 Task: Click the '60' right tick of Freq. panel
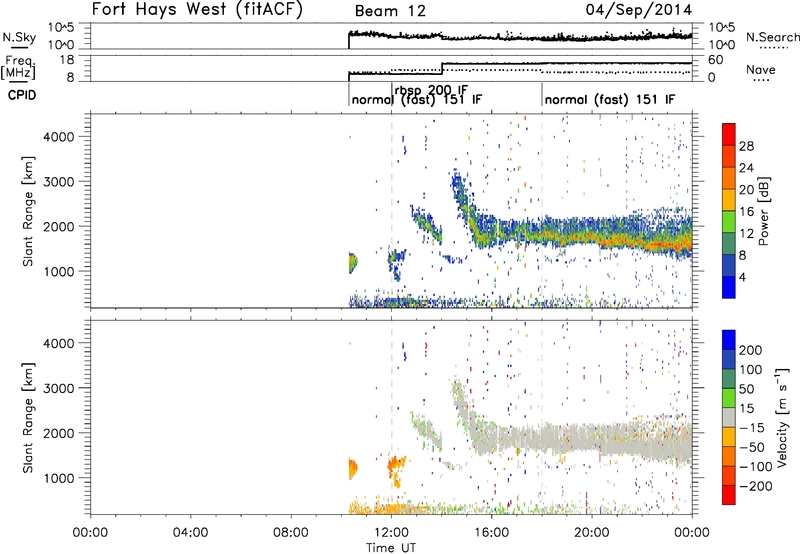pyautogui.click(x=716, y=60)
